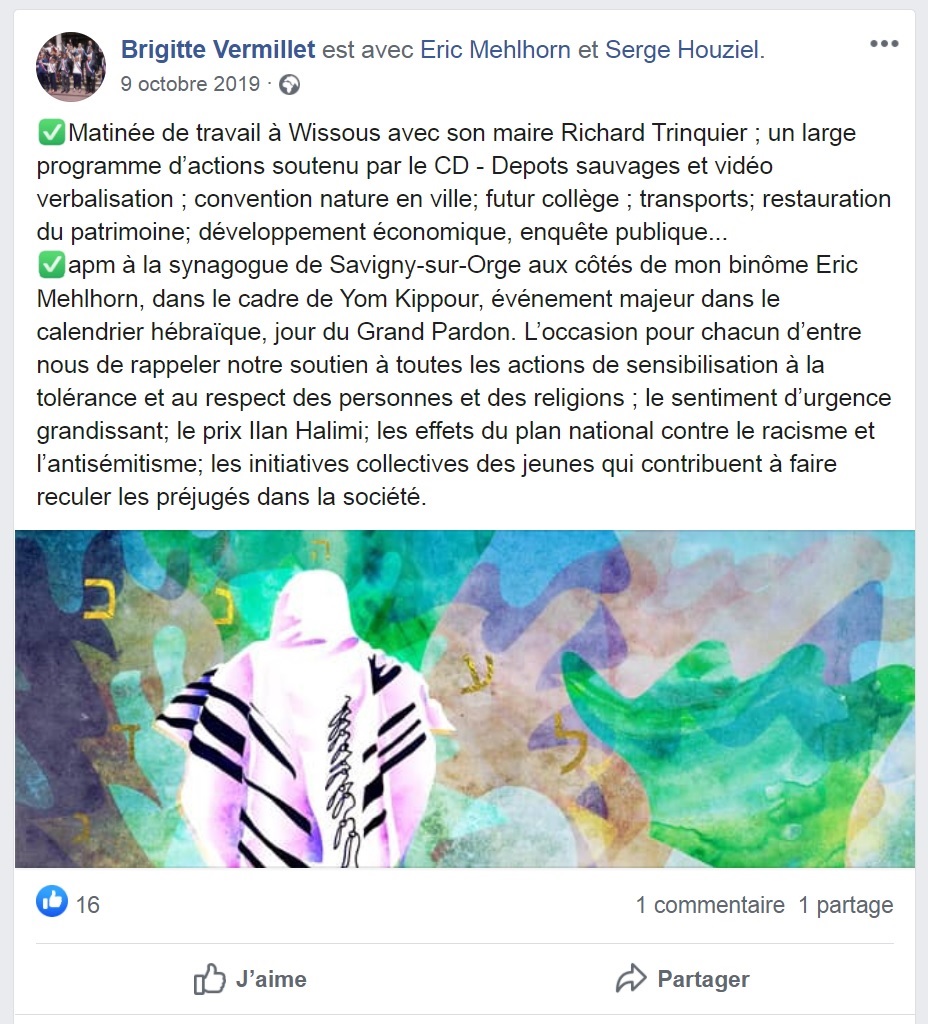Click the public globe privacy icon
Viewport: 928px width, 1024px height.
(290, 85)
